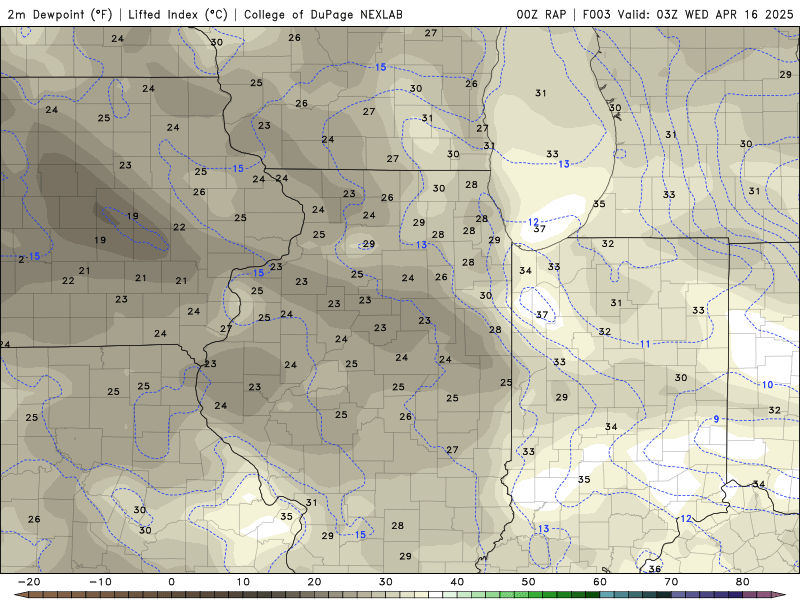Click the blue "10" lifted index contour label
The height and width of the screenshot is (600, 800).
pyautogui.click(x=767, y=385)
